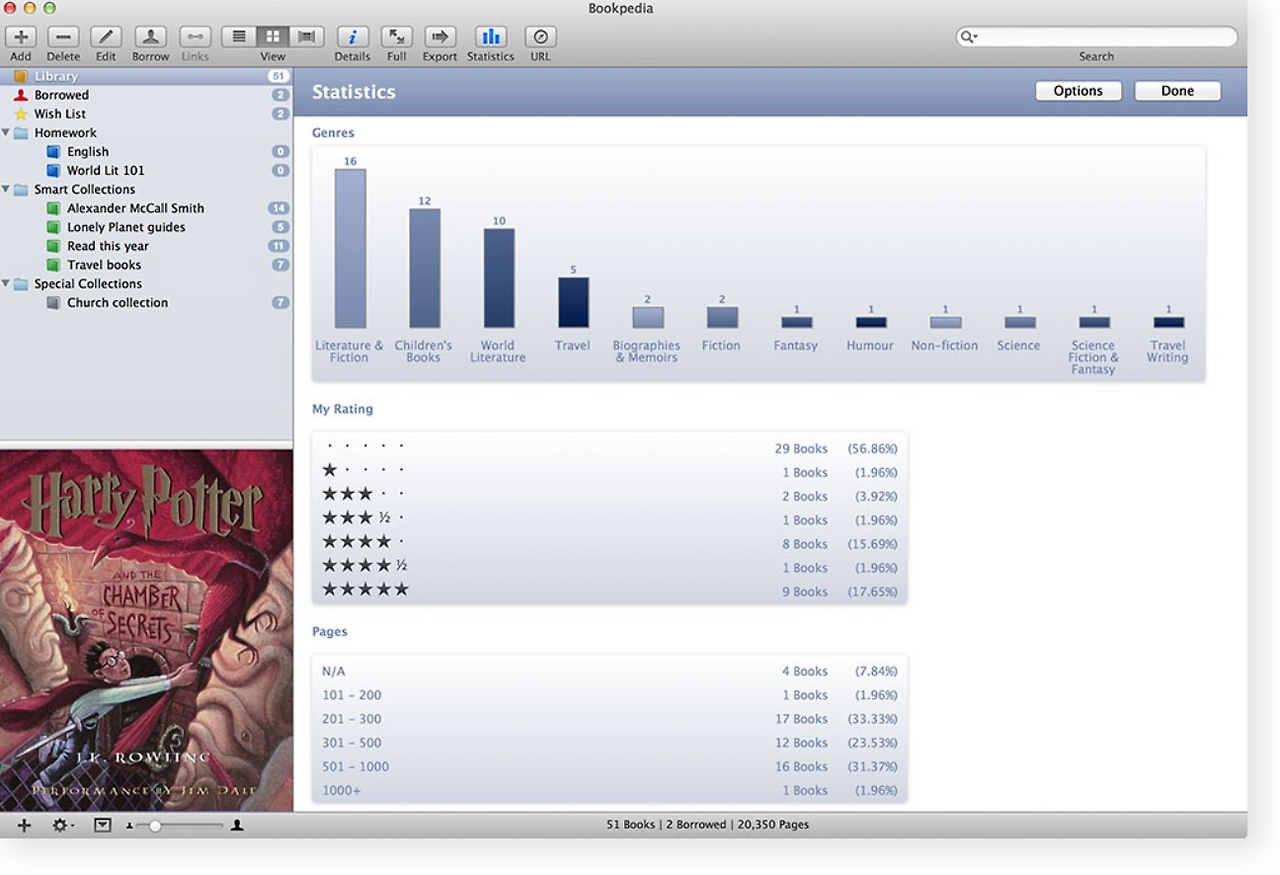Click the Fantasy genre label
The width and height of the screenshot is (1280, 875).
[796, 346]
